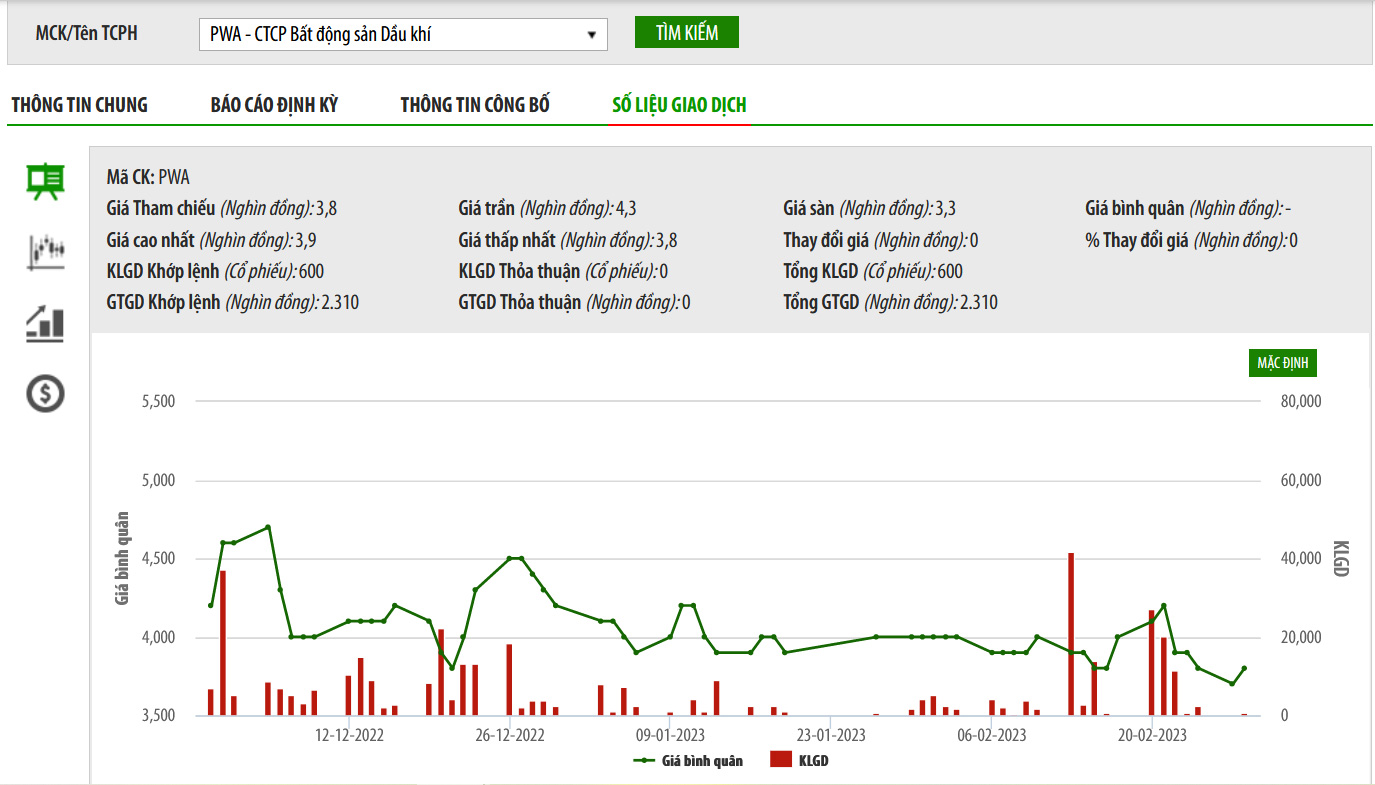The width and height of the screenshot is (1375, 785).
Task: Click the last data point on the price line
Action: (x=1244, y=668)
